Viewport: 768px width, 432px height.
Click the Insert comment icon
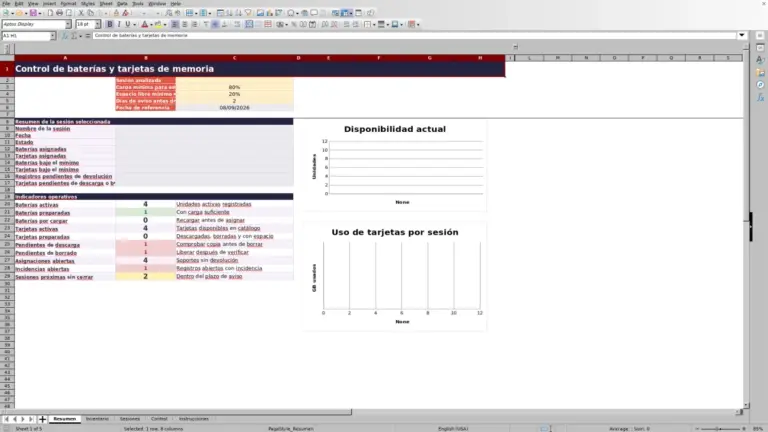314,13
